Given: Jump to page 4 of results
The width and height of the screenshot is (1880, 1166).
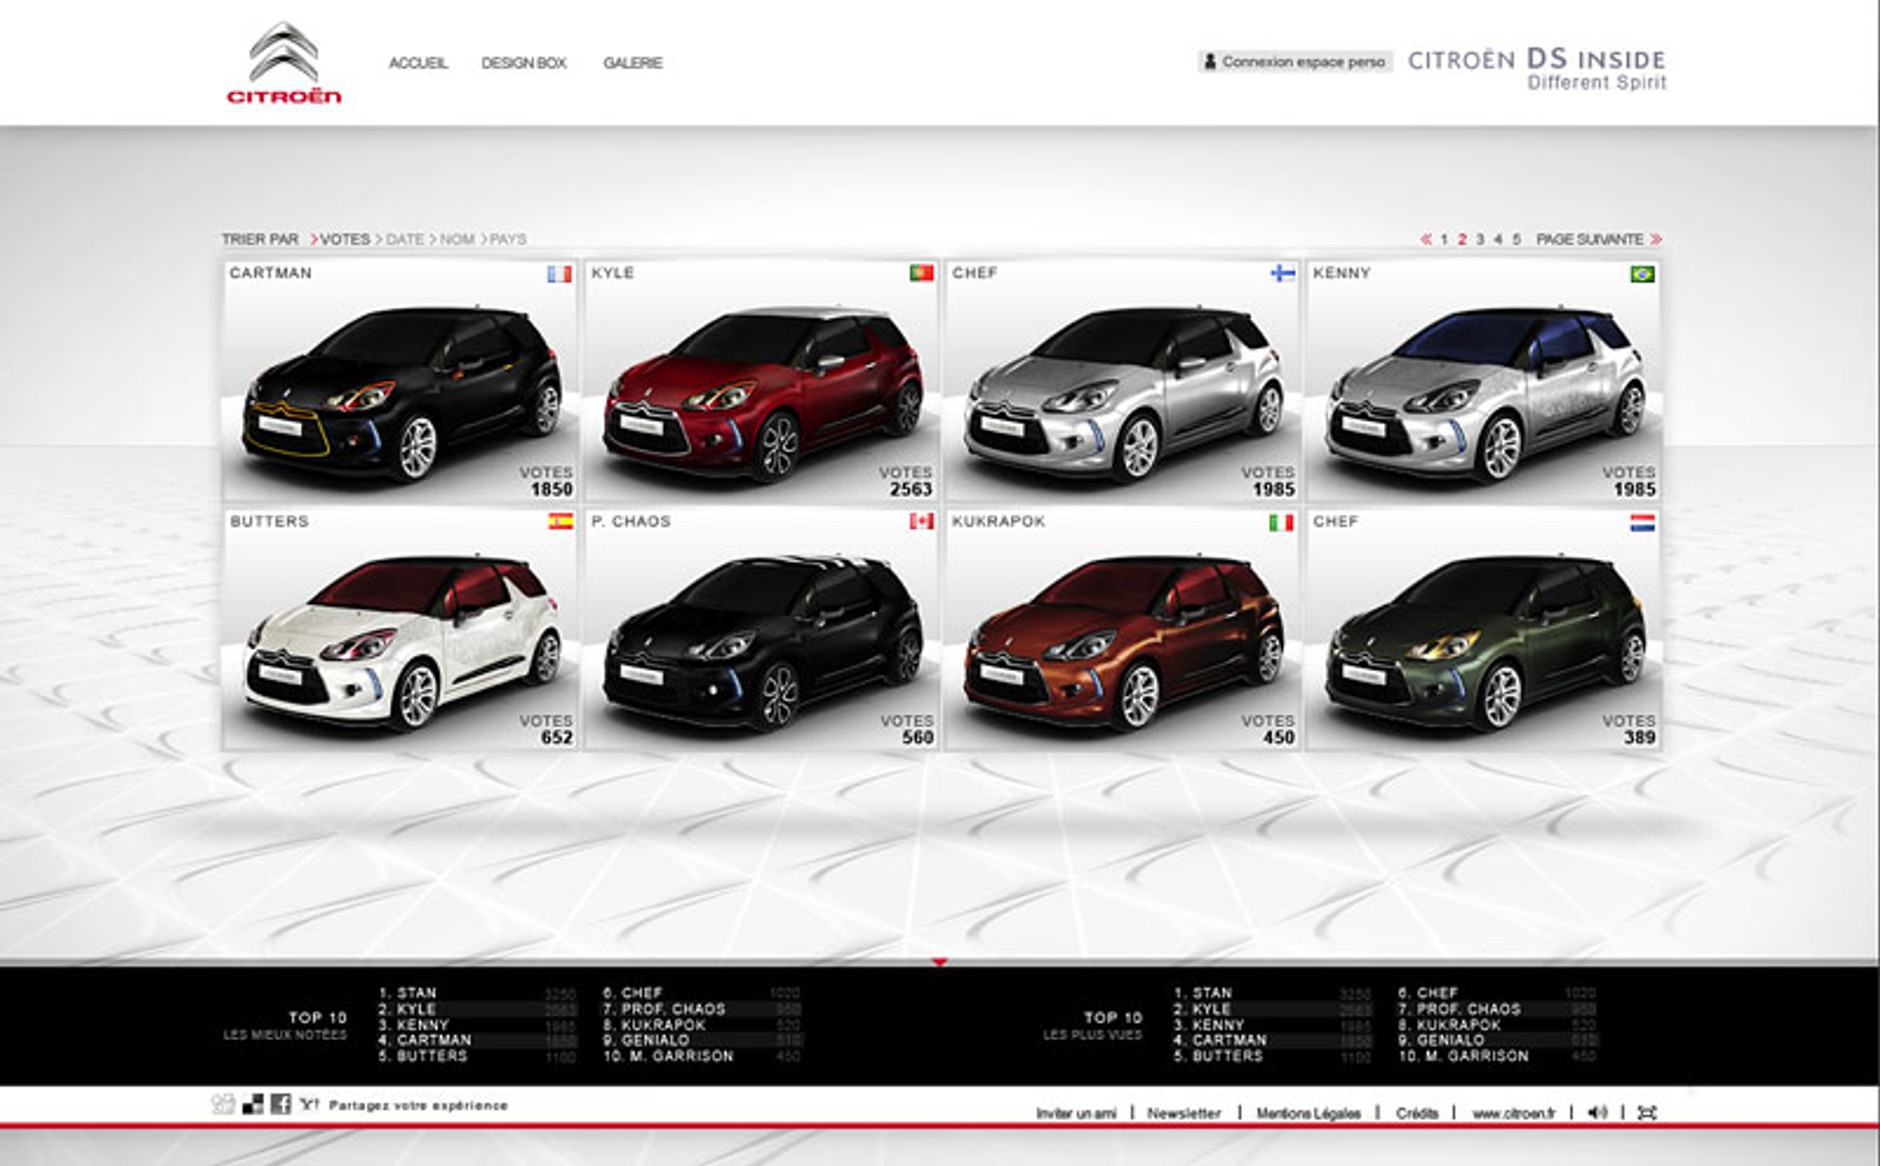Looking at the screenshot, I should coord(1499,239).
